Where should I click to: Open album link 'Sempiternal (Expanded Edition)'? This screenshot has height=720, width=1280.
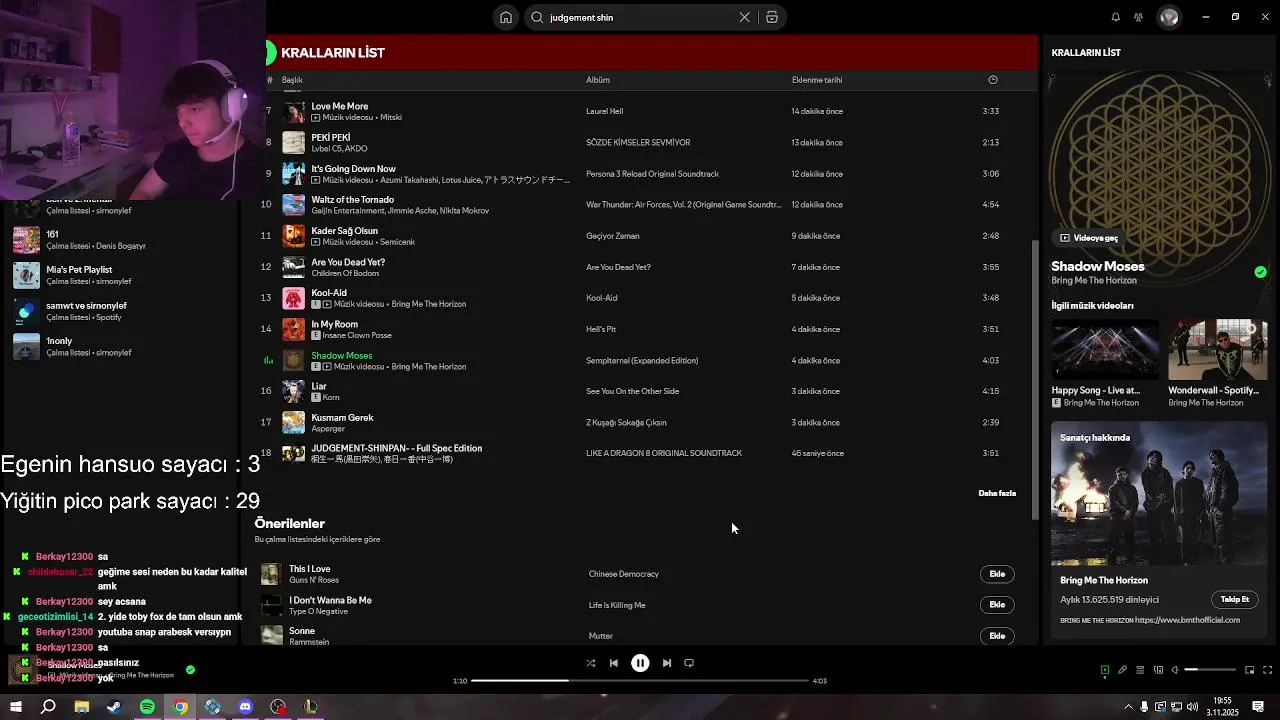(642, 360)
